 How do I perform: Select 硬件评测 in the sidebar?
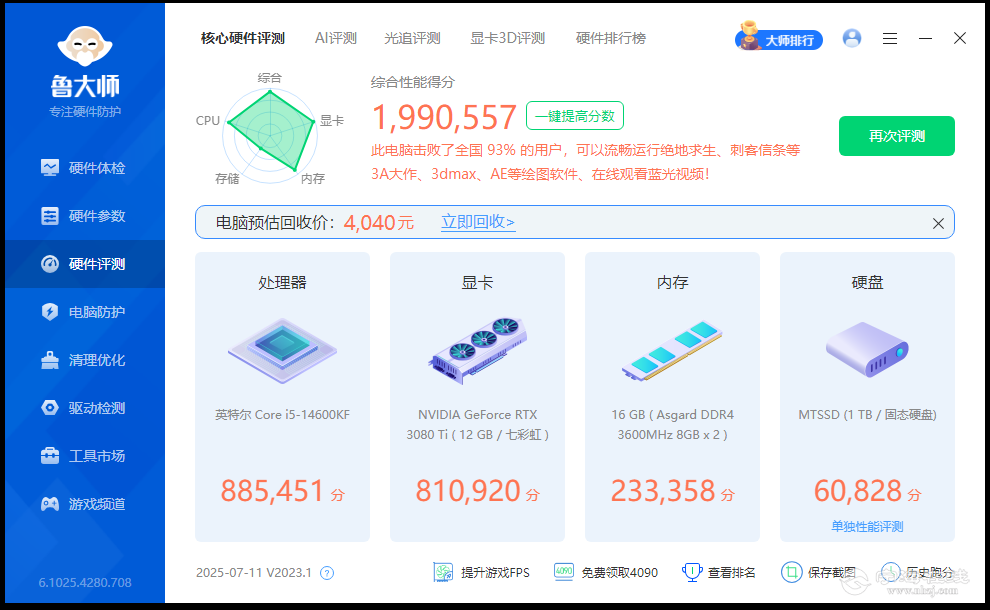point(85,264)
